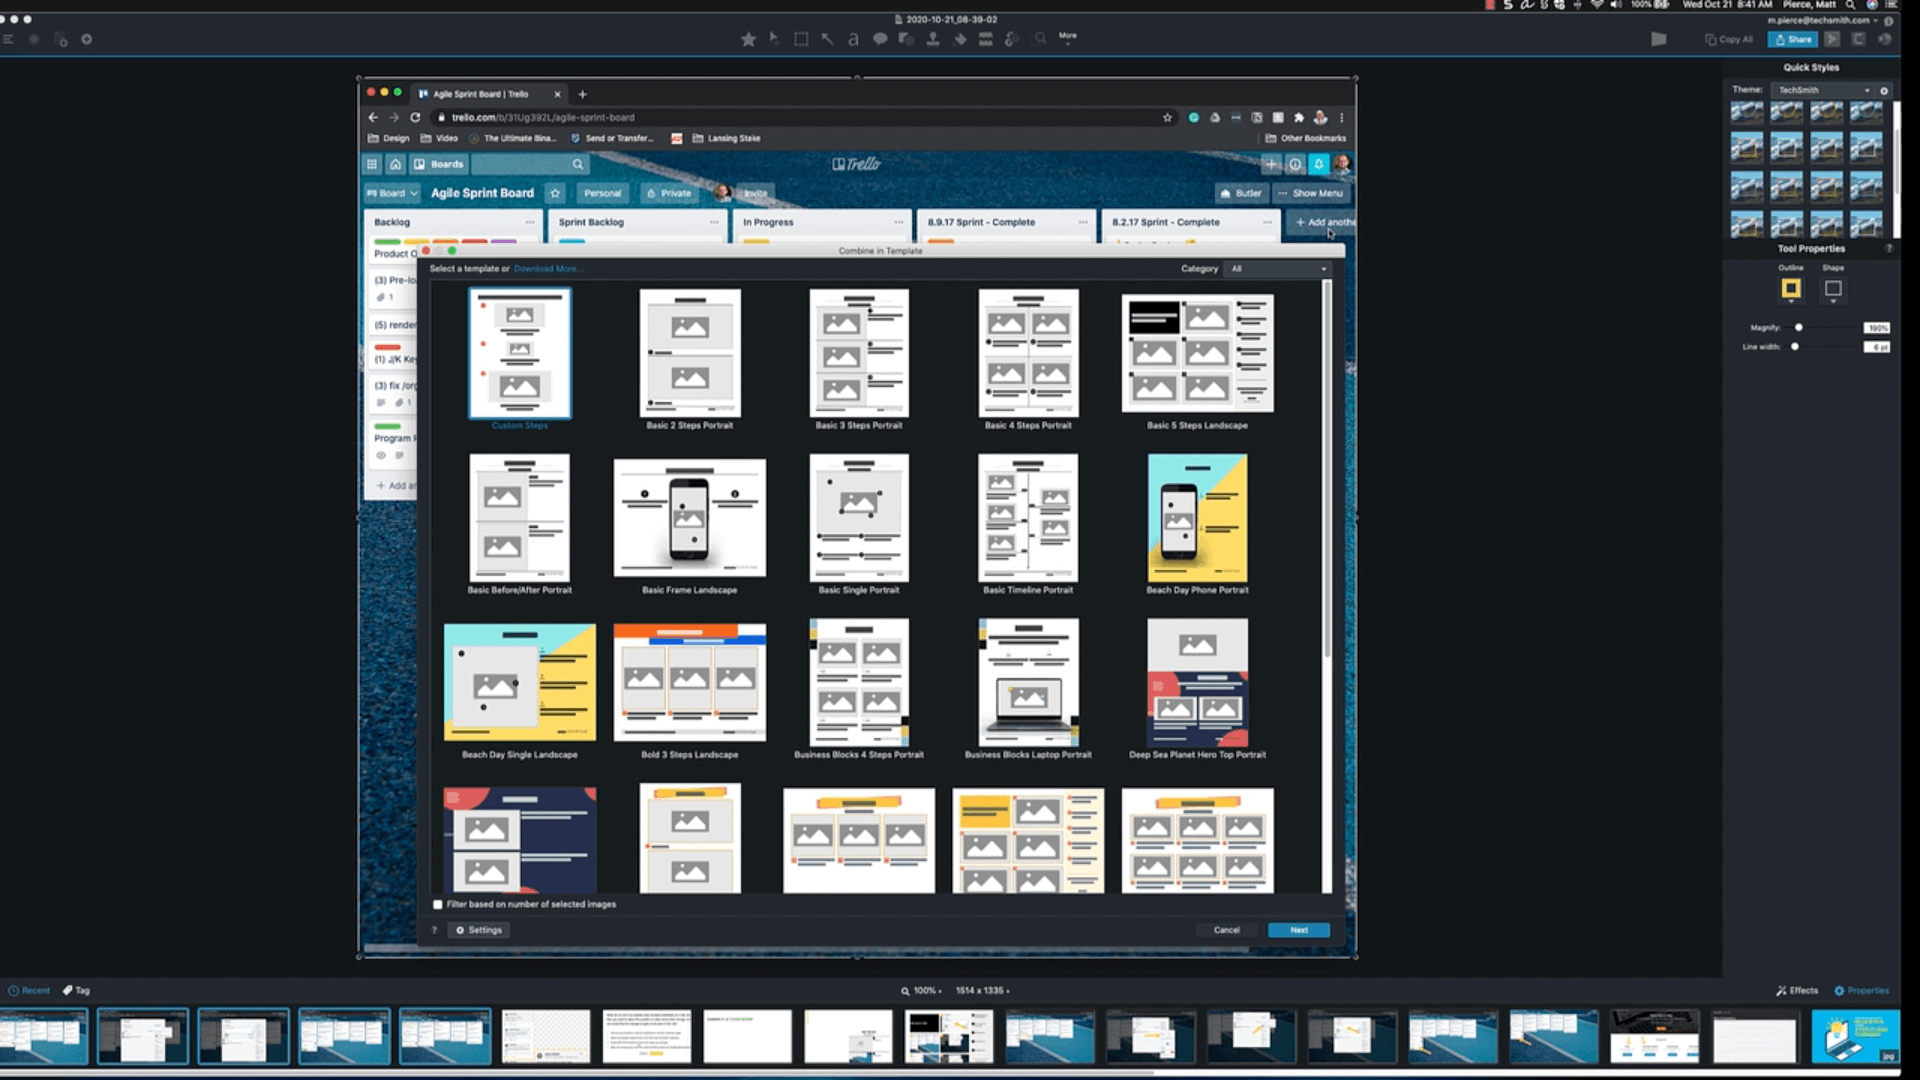Open the Outline color dropdown

point(1791,289)
